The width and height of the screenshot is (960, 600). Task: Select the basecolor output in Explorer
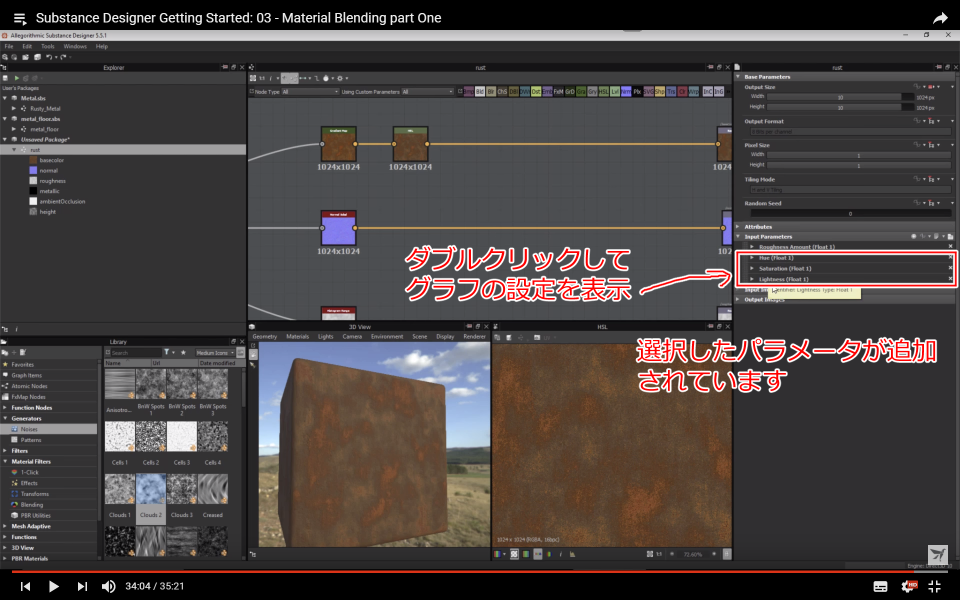(51, 160)
